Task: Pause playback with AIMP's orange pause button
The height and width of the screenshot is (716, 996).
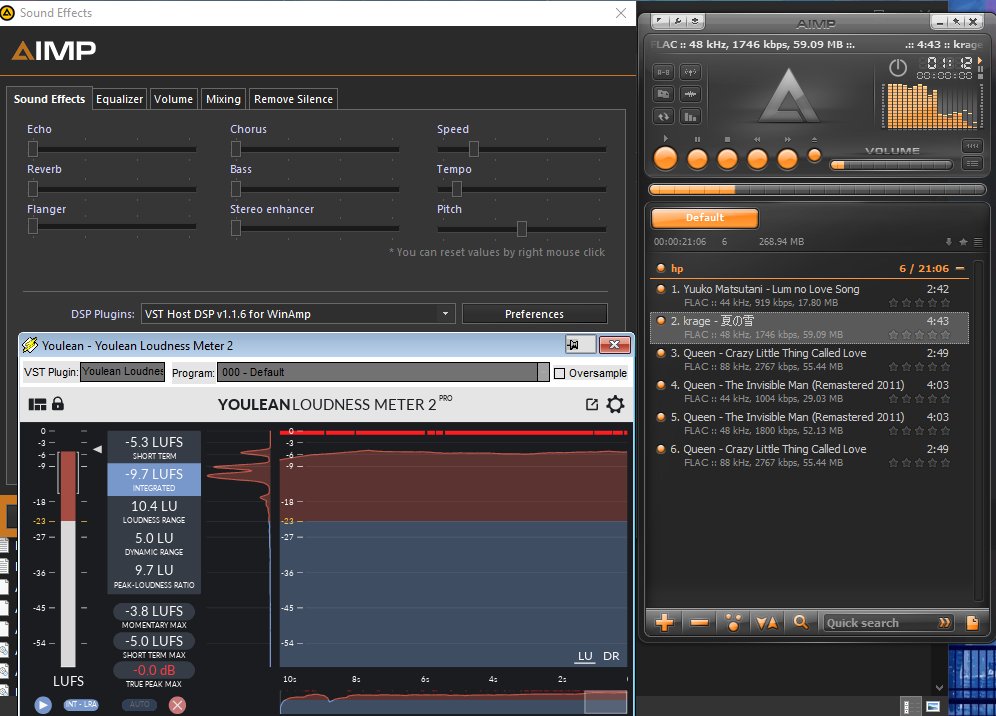Action: pos(697,159)
